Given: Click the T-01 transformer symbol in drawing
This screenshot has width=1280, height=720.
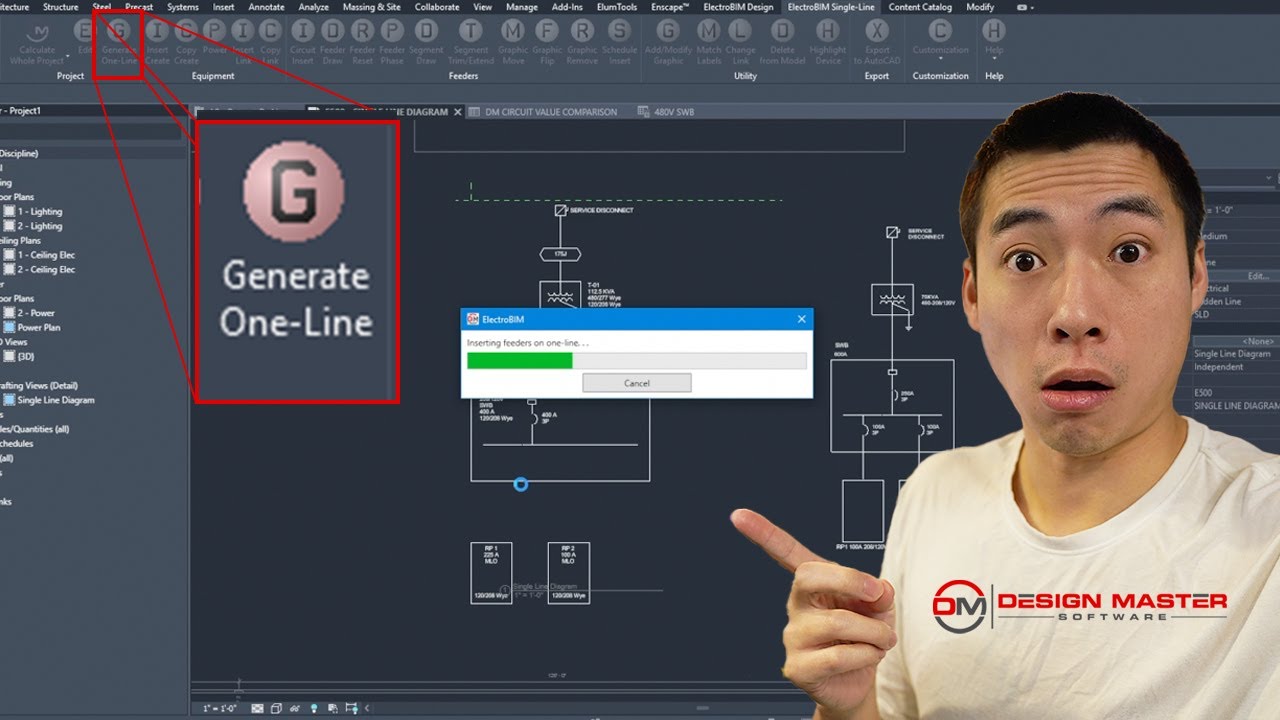Looking at the screenshot, I should (x=559, y=296).
